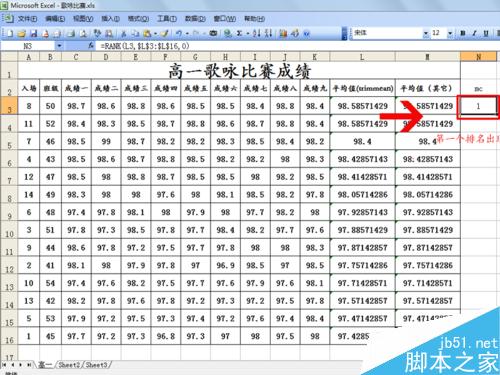Click the Permission icon beside Save
This screenshot has width=500, height=375.
click(x=46, y=33)
